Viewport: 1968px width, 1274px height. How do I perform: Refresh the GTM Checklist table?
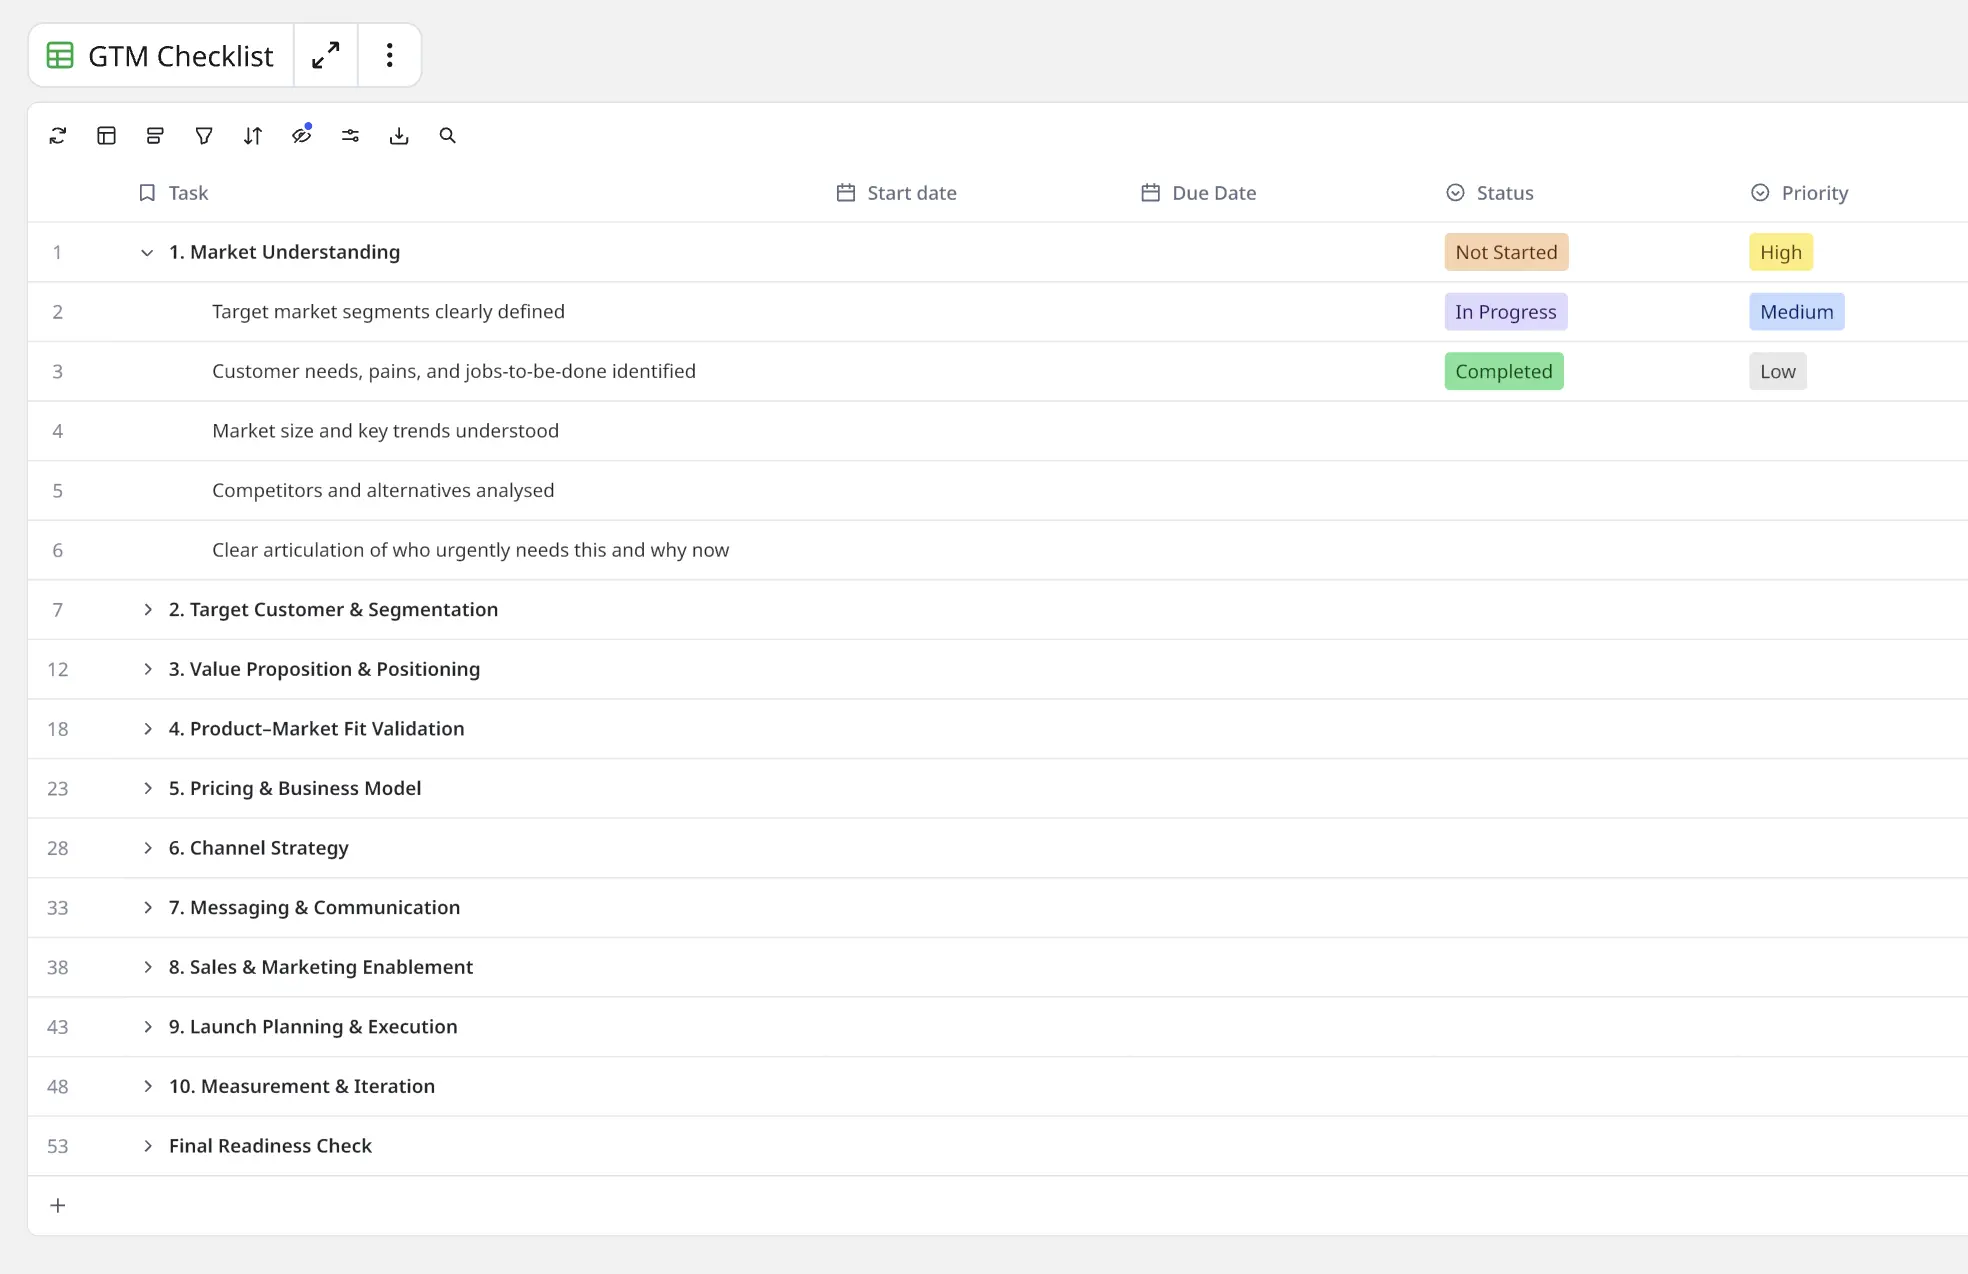[x=58, y=135]
